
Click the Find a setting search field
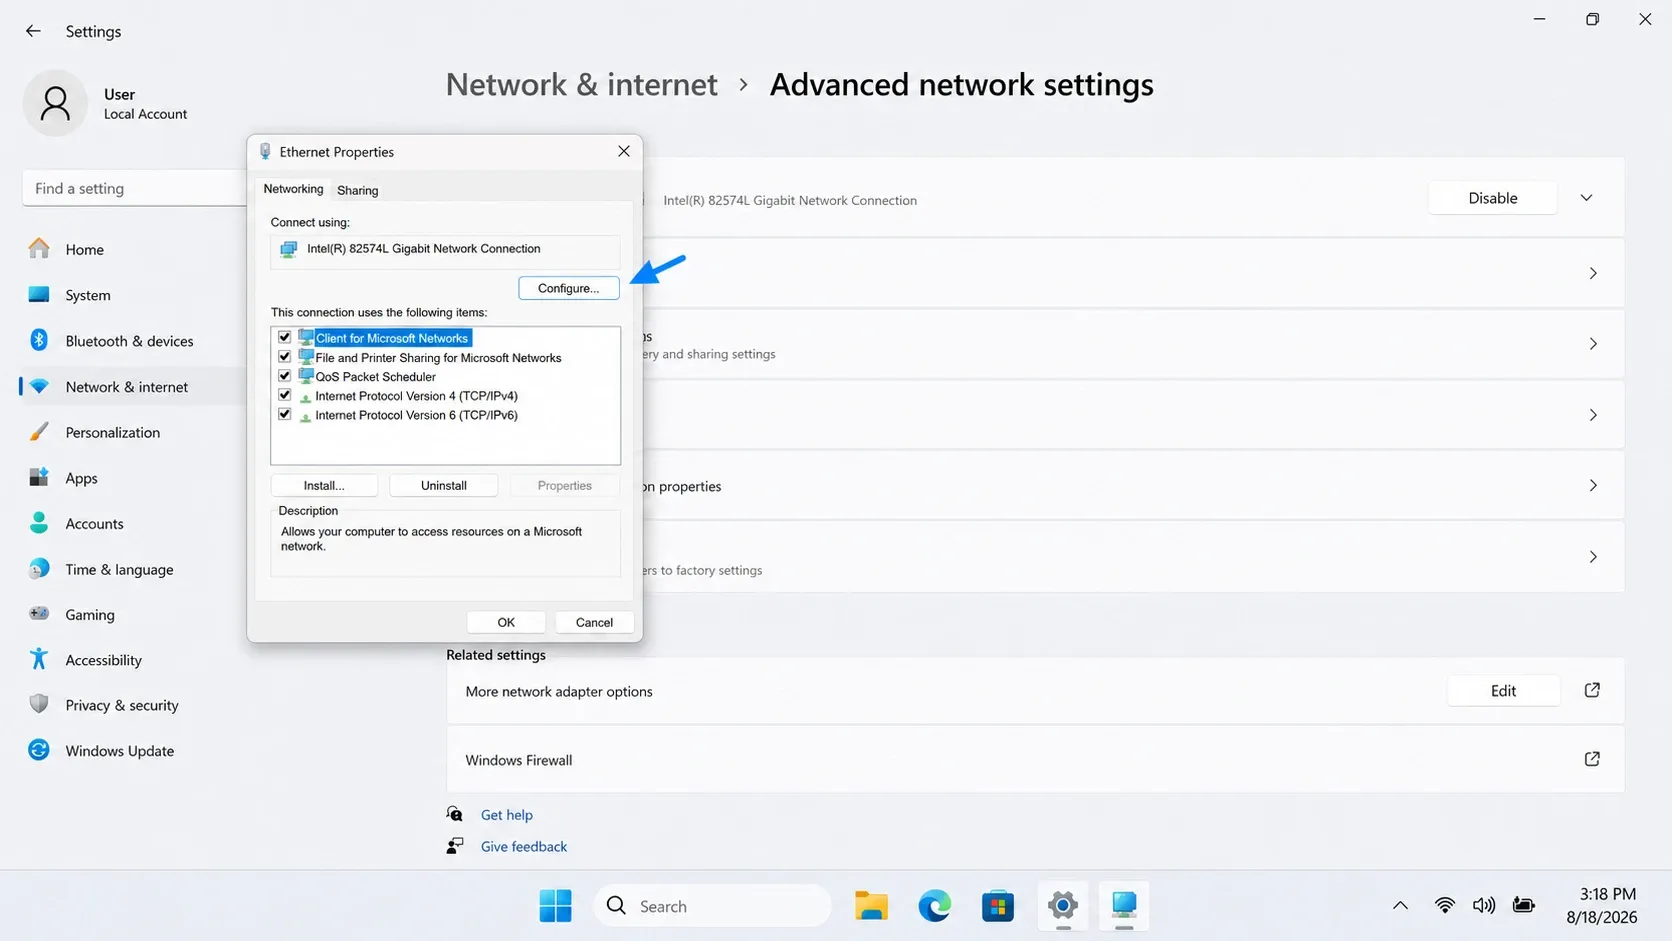pyautogui.click(x=135, y=188)
